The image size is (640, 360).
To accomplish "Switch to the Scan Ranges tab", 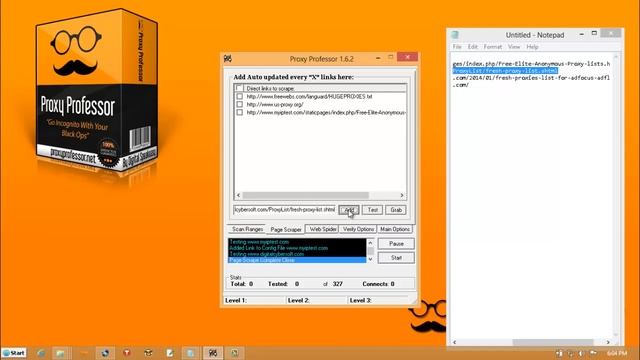I will coord(247,229).
